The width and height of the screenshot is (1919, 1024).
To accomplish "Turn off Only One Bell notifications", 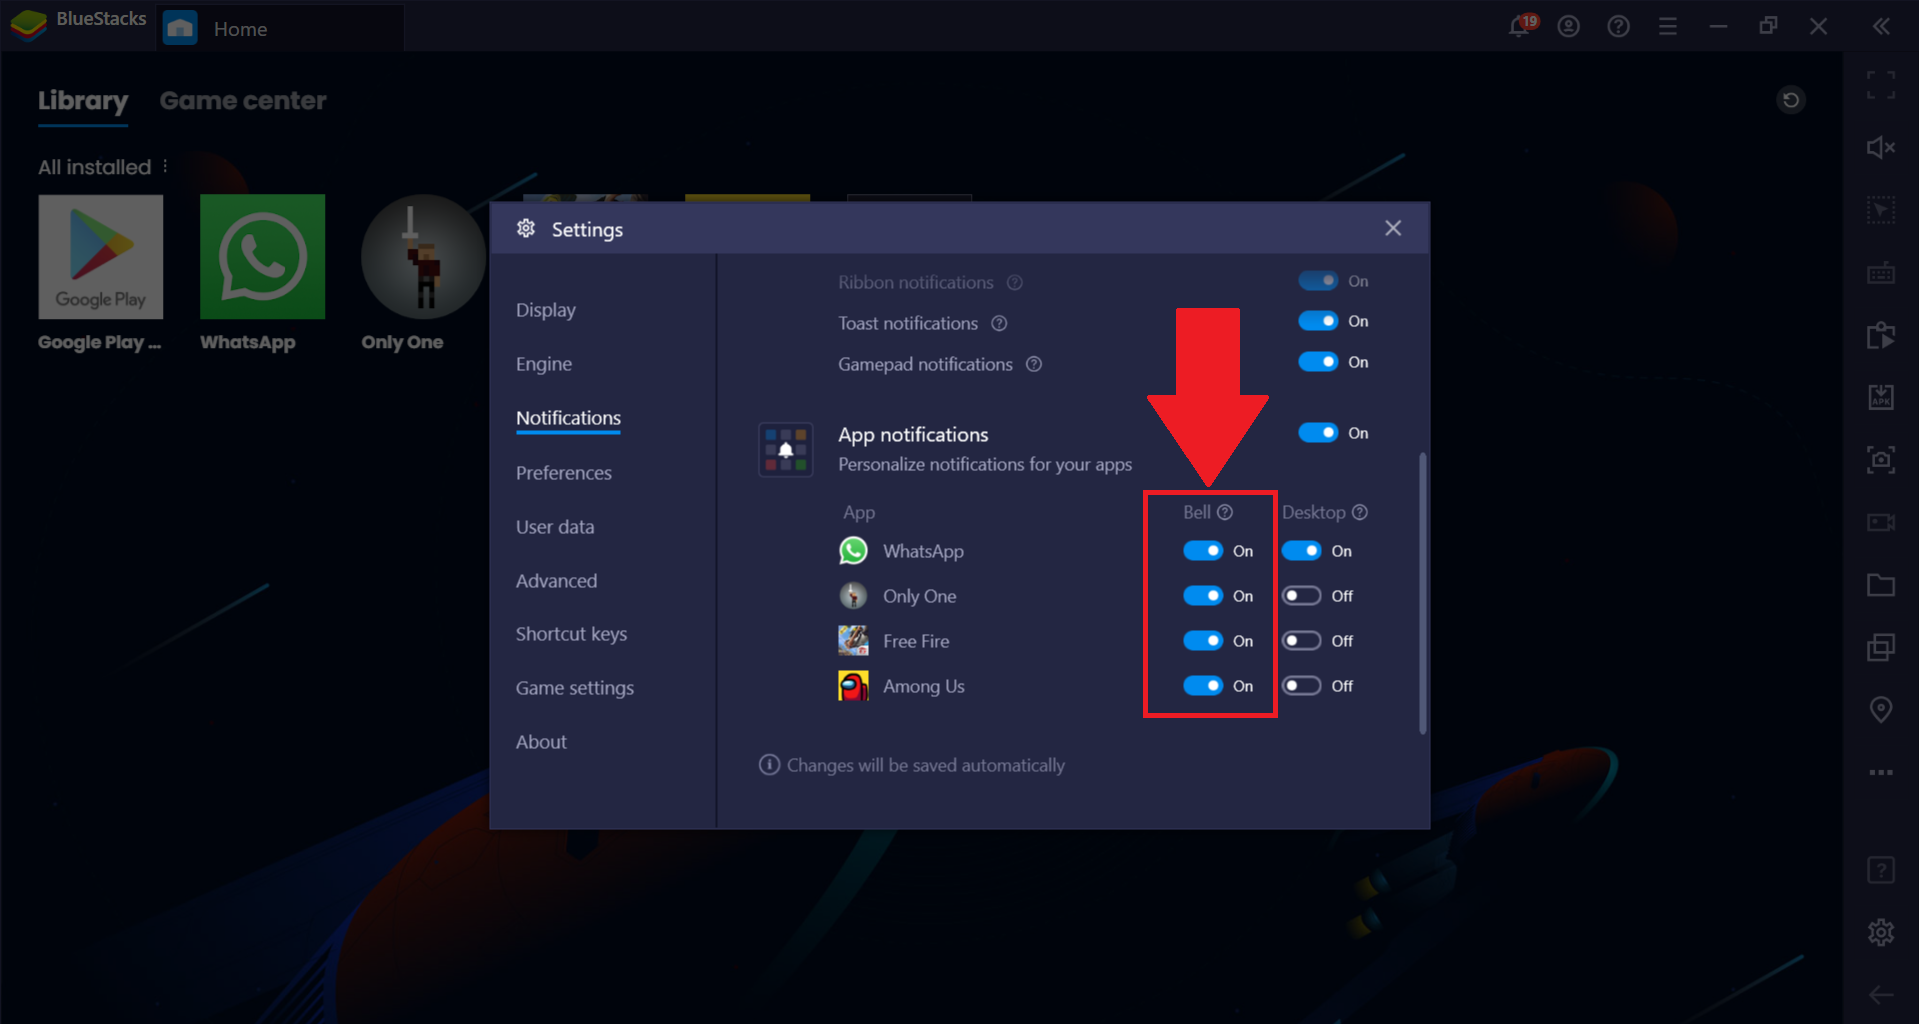I will 1203,596.
